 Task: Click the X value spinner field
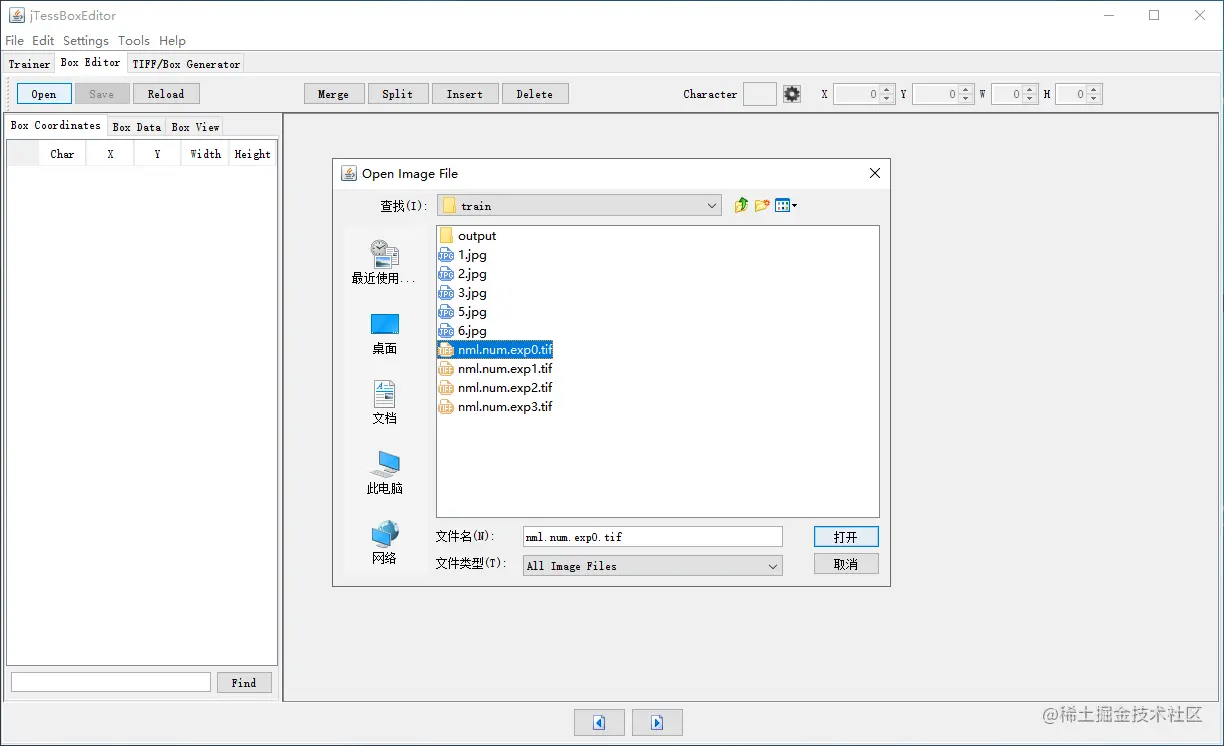(857, 94)
